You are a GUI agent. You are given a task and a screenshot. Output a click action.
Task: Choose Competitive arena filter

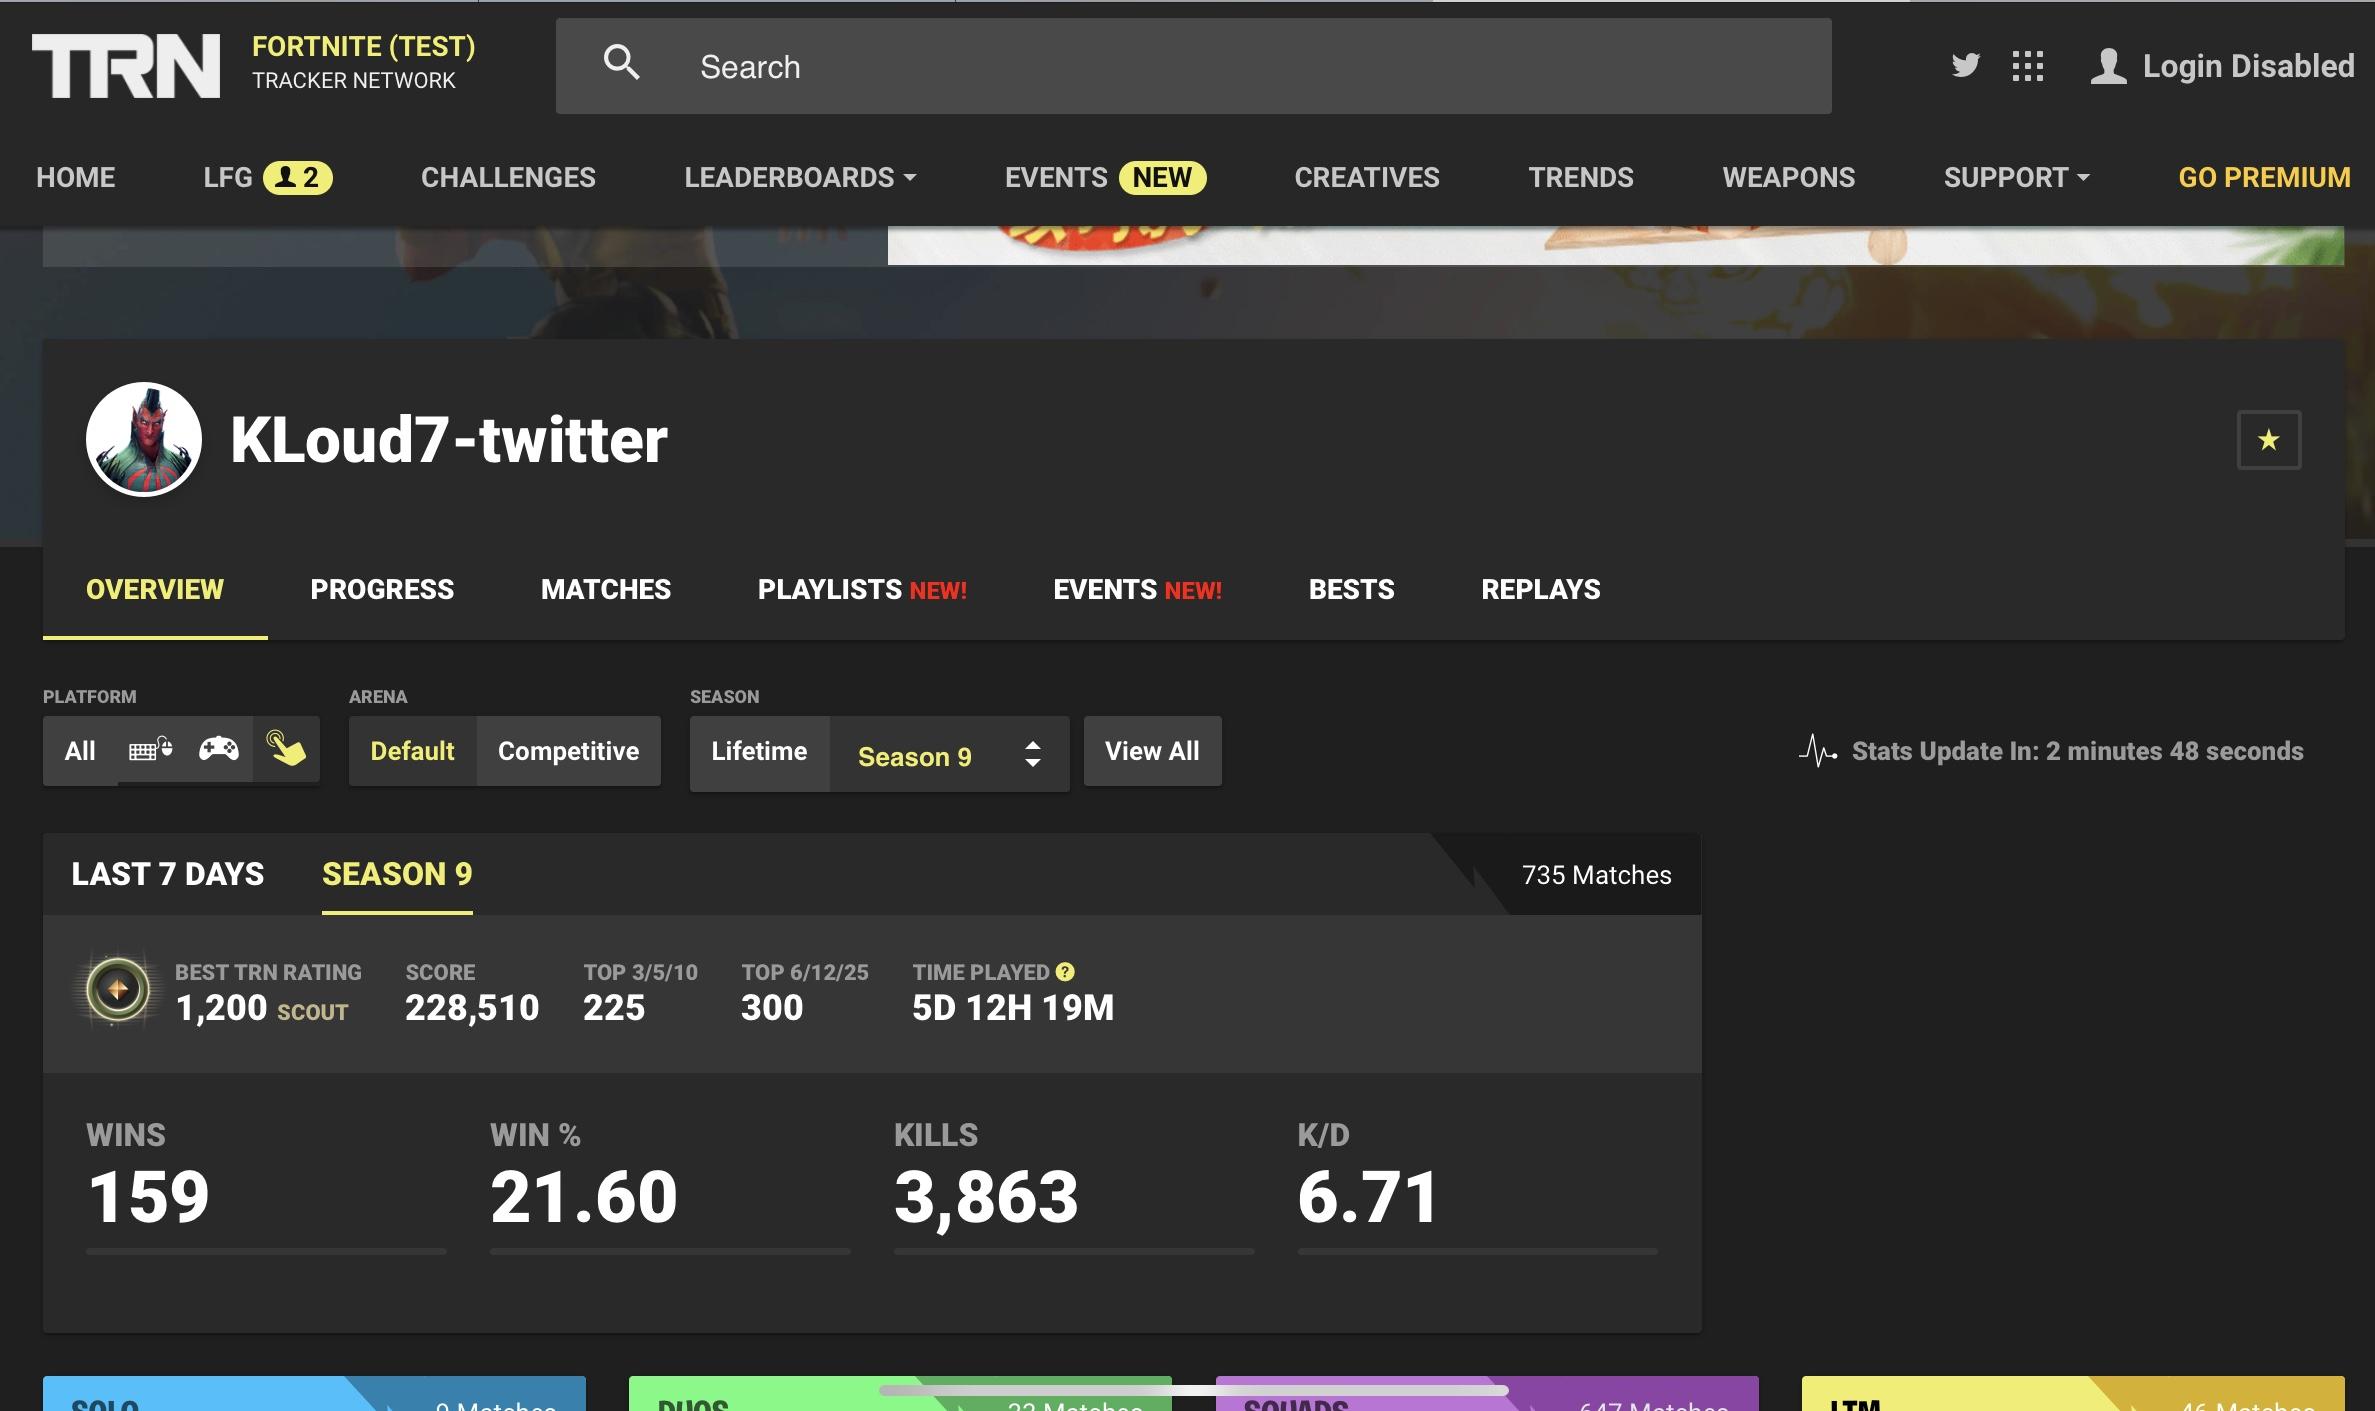click(568, 751)
